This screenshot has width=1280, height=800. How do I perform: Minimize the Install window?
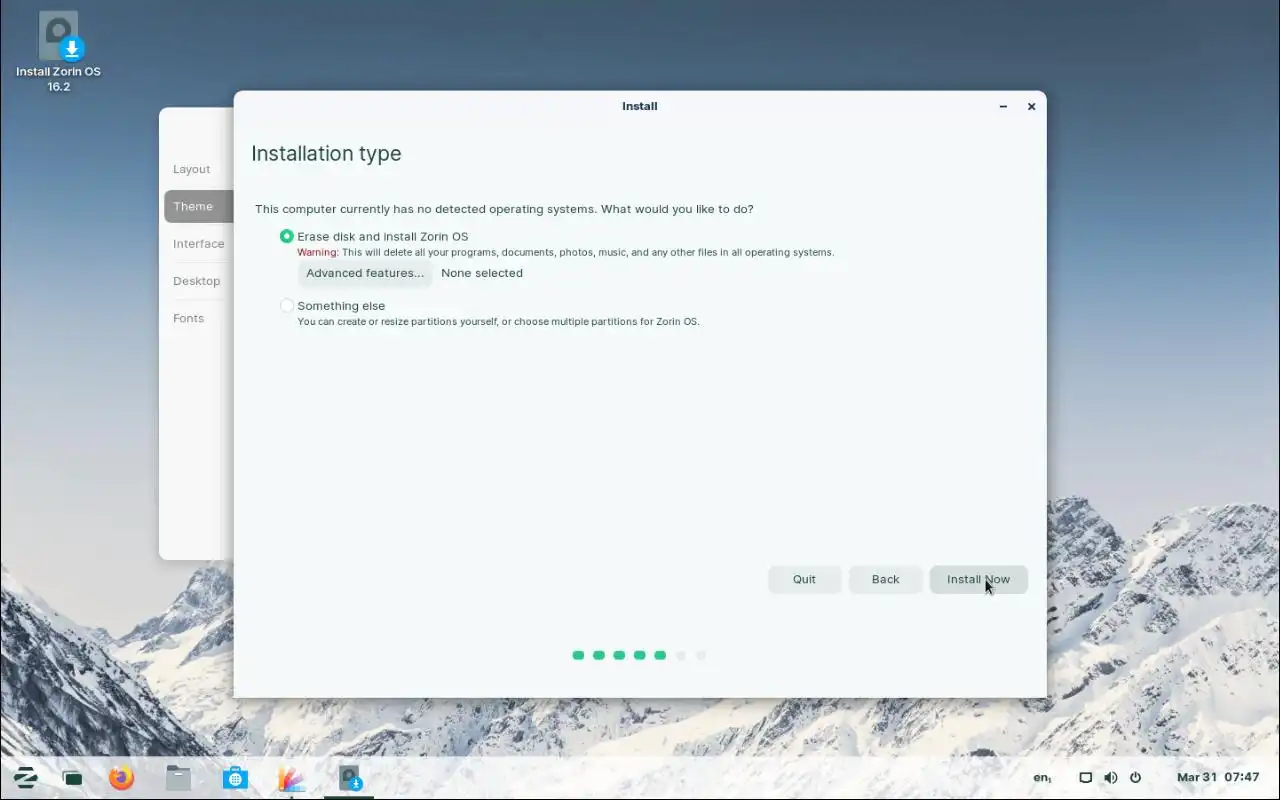click(x=1003, y=107)
